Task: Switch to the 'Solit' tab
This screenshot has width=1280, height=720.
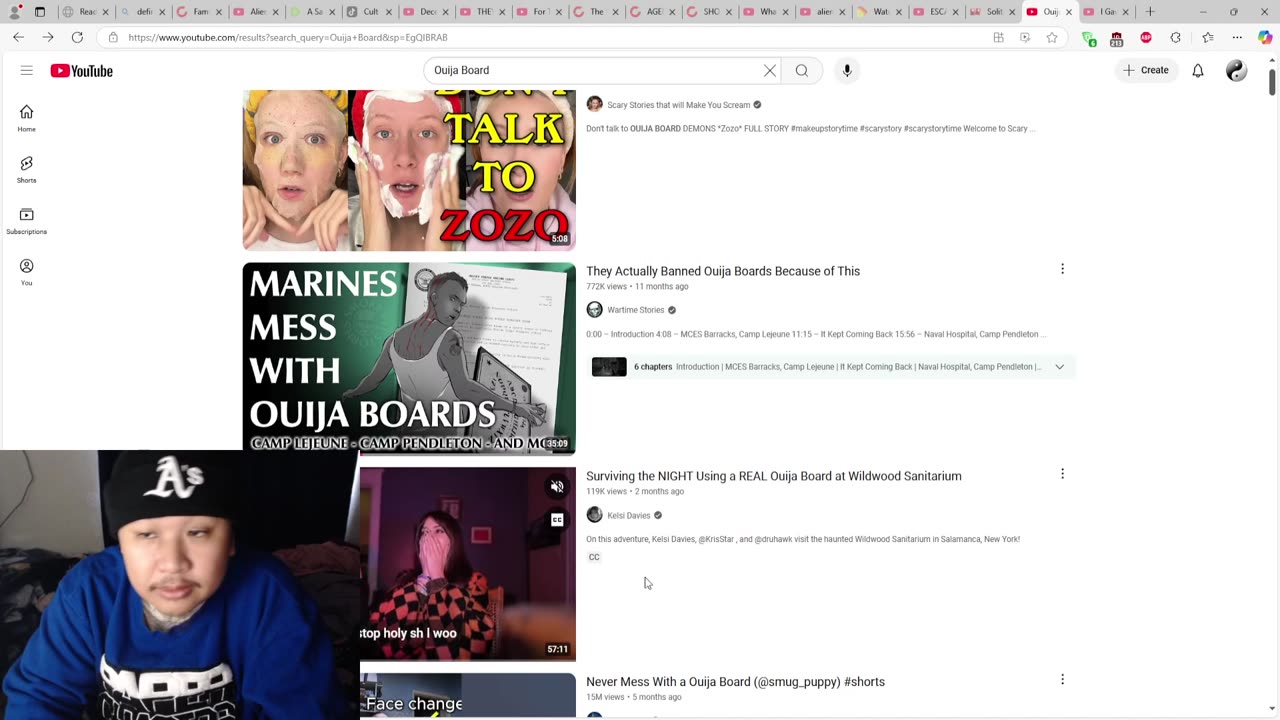Action: coord(991,12)
